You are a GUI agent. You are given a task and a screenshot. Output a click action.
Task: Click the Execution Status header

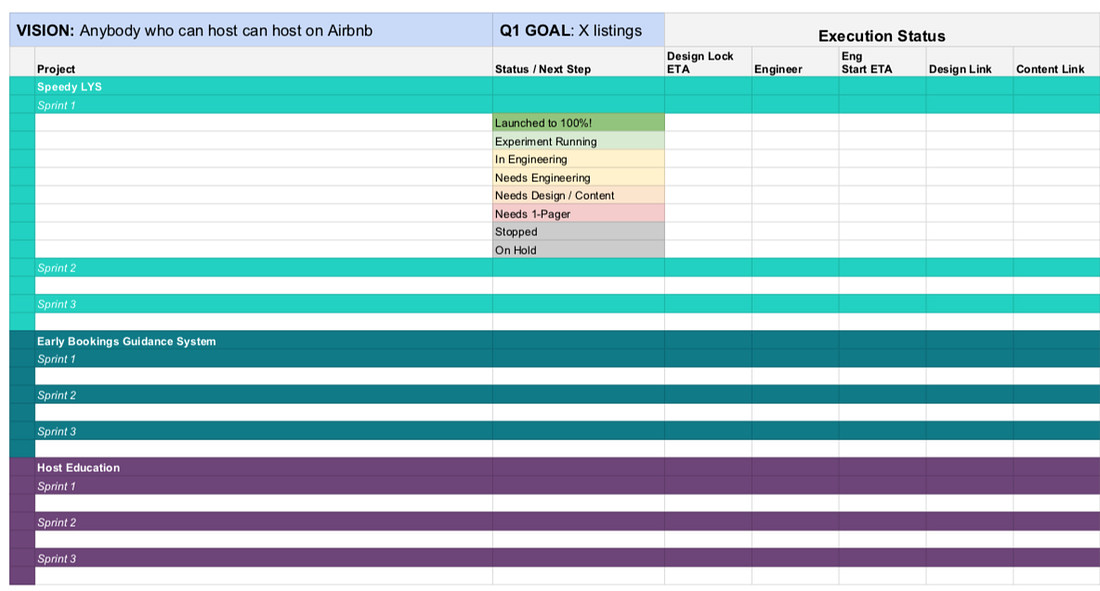point(881,36)
